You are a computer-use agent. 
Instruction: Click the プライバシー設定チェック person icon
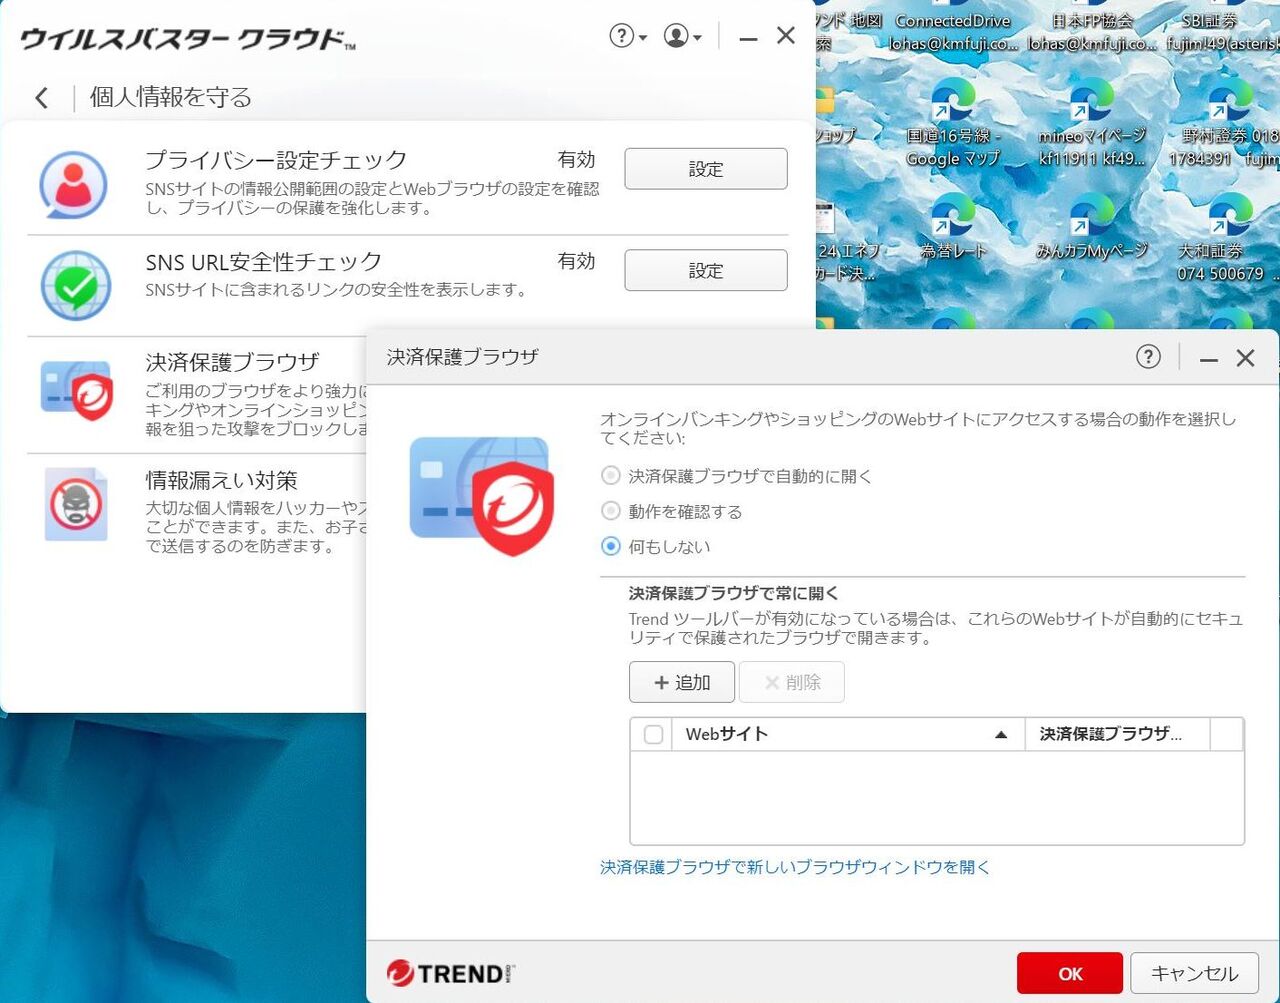coord(74,184)
